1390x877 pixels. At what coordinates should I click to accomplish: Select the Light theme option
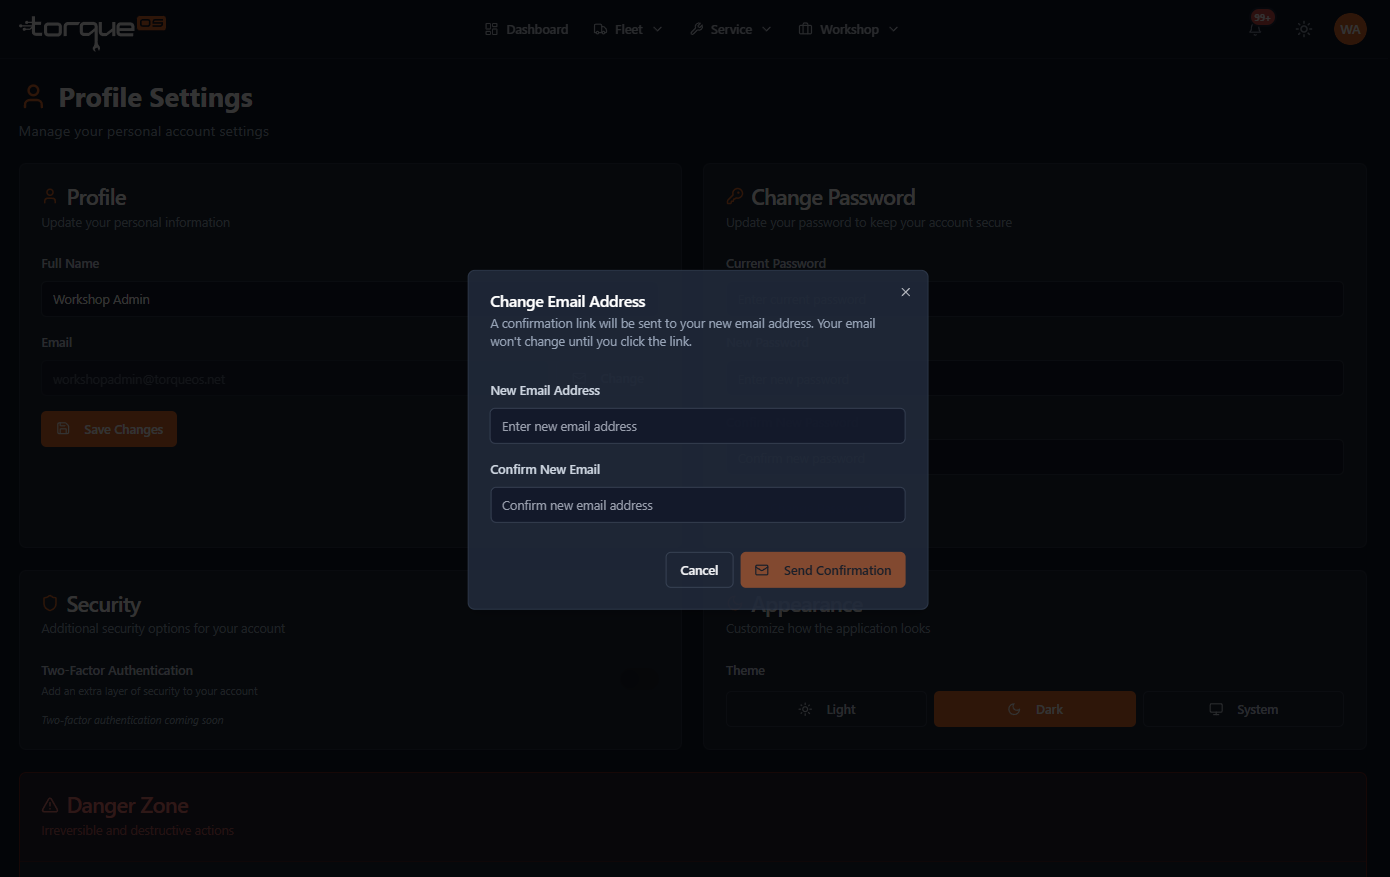coord(826,709)
